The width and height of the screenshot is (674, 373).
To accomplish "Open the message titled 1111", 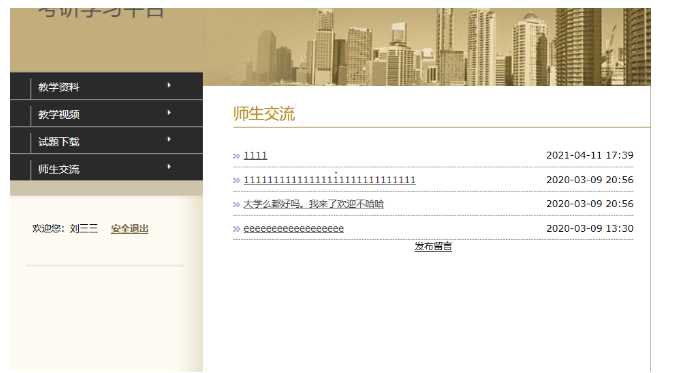I will point(255,156).
